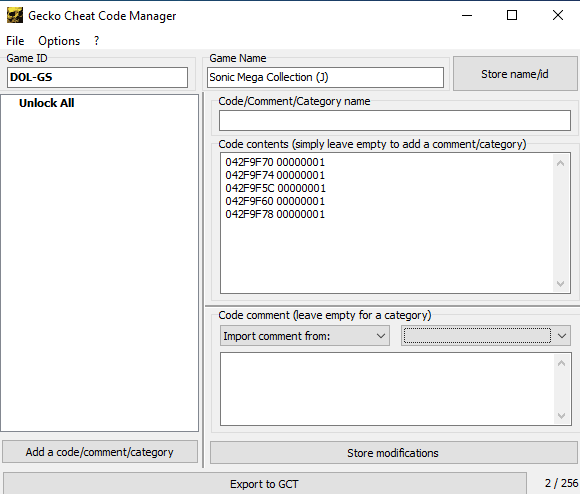580x494 pixels.
Task: Open the Options menu
Action: point(59,41)
